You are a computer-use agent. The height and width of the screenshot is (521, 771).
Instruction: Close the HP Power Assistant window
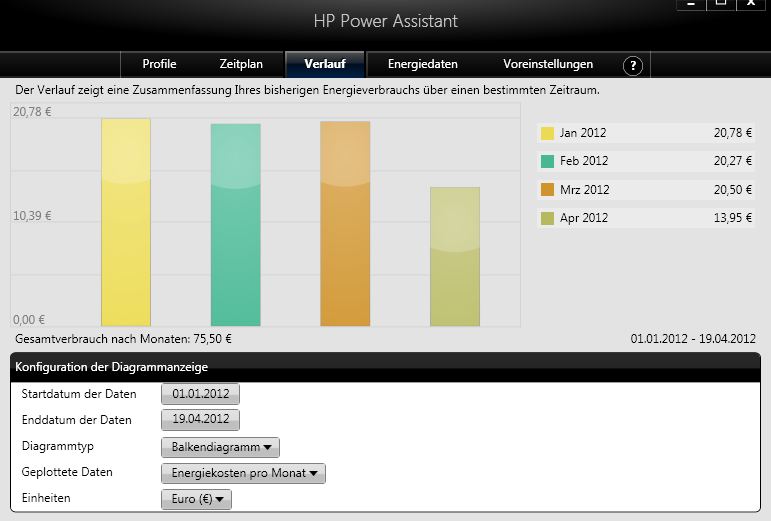(x=751, y=4)
